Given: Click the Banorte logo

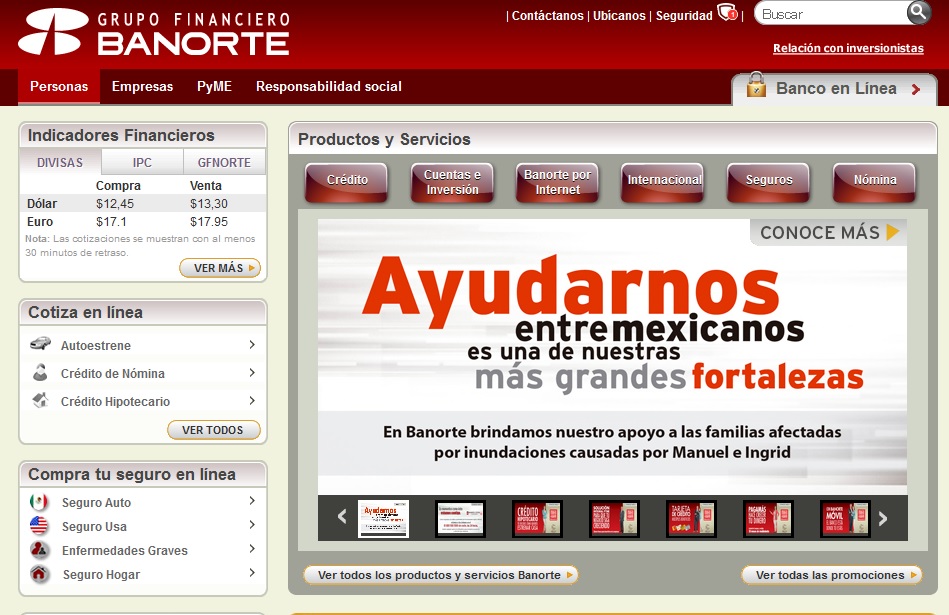Looking at the screenshot, I should (154, 33).
